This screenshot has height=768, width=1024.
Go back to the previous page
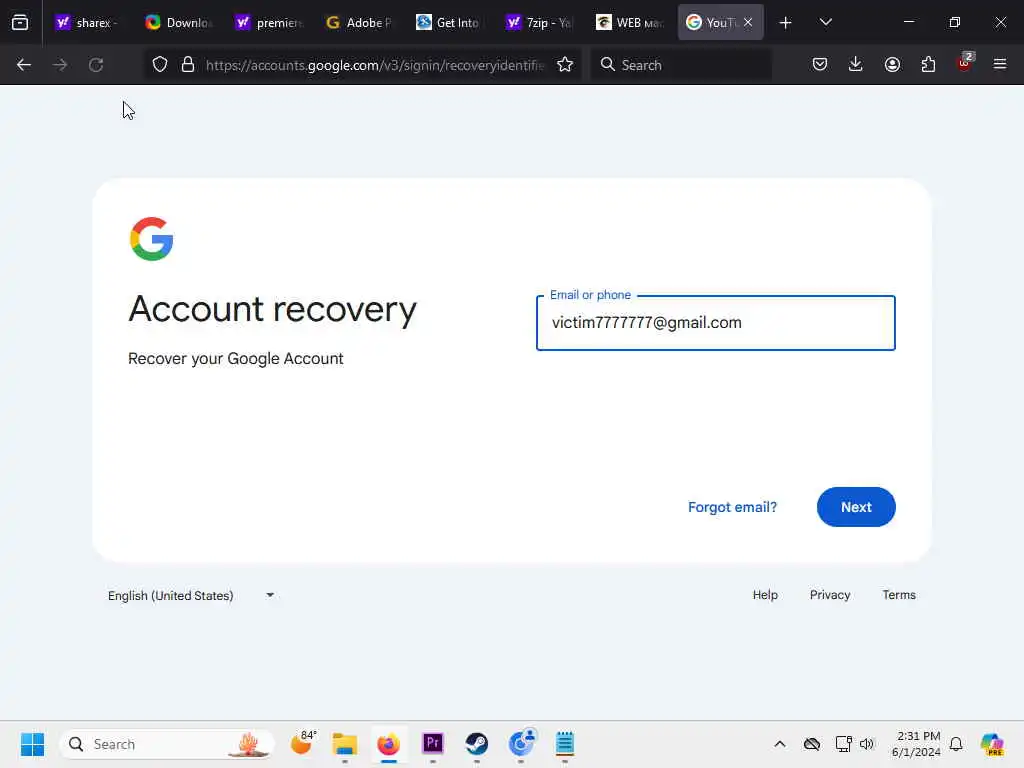24,65
